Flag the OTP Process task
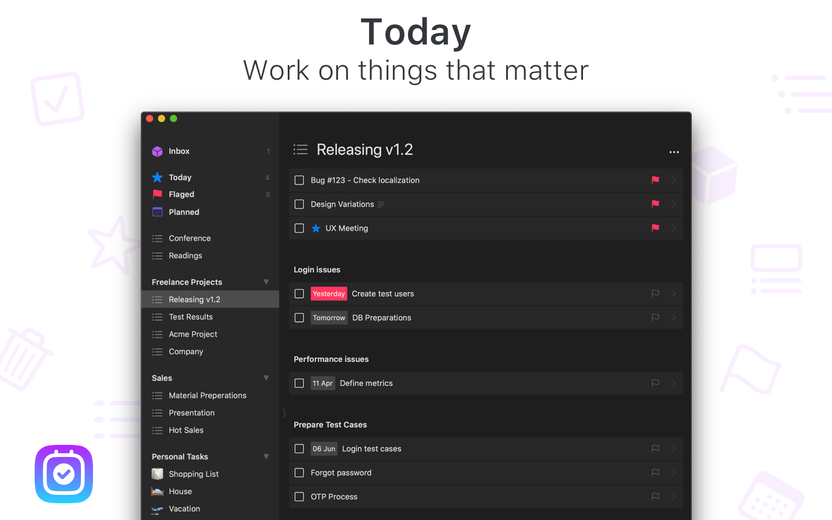This screenshot has height=520, width=832. [655, 496]
